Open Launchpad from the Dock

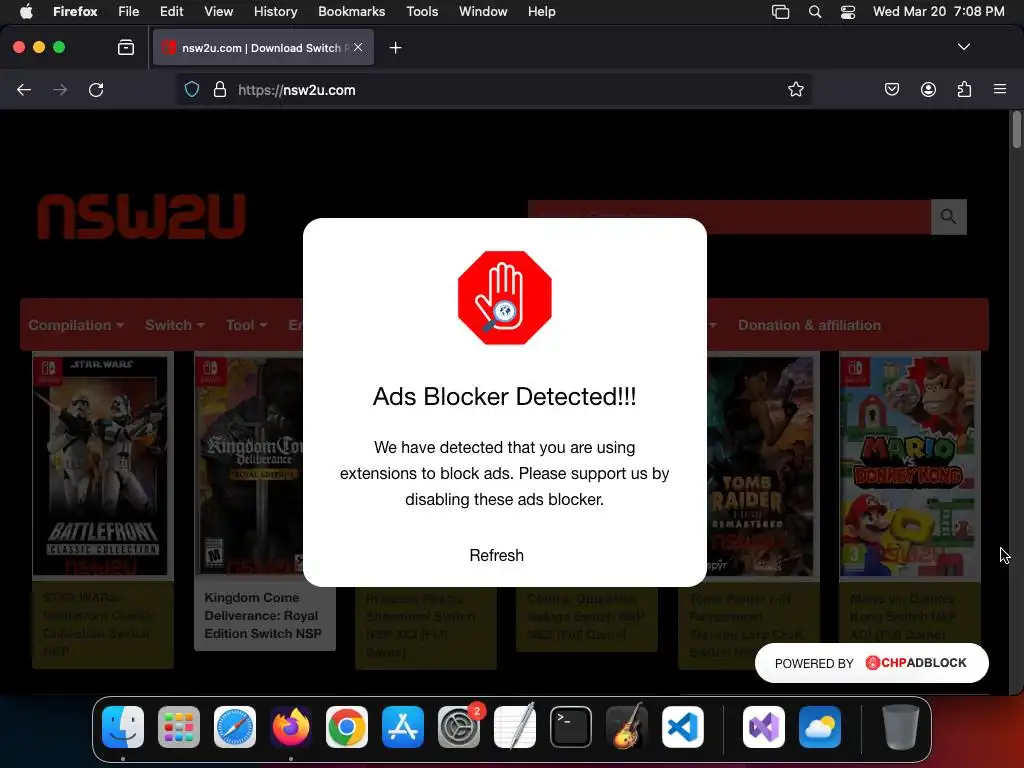[x=179, y=727]
